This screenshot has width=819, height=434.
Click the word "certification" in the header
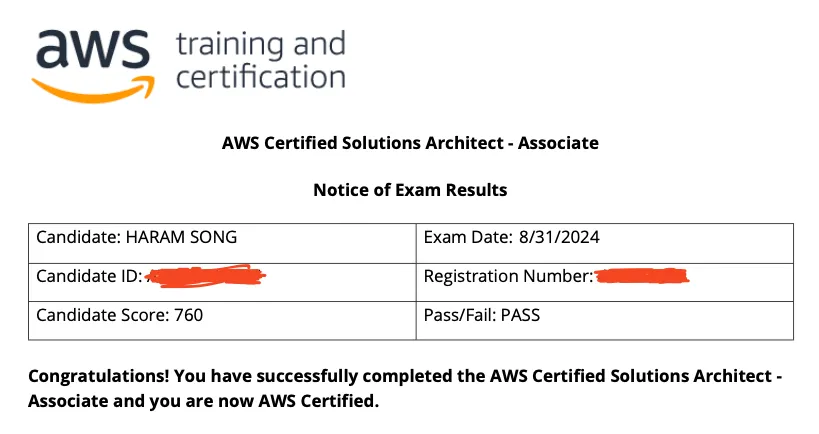[x=260, y=77]
